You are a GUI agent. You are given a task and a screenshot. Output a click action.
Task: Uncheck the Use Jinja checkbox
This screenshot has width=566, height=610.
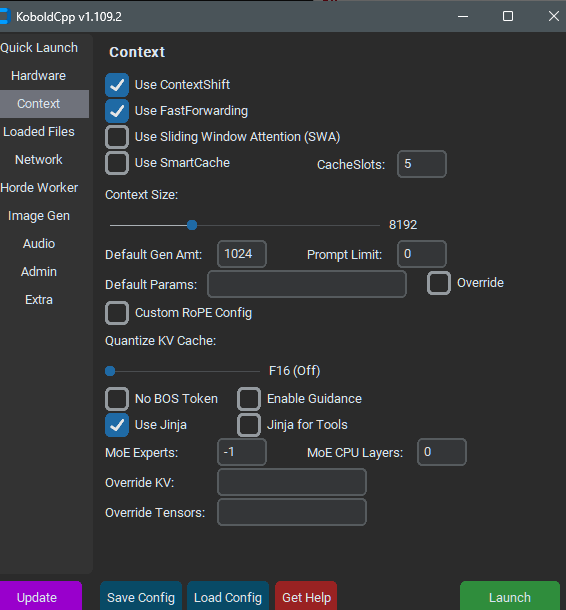click(117, 425)
